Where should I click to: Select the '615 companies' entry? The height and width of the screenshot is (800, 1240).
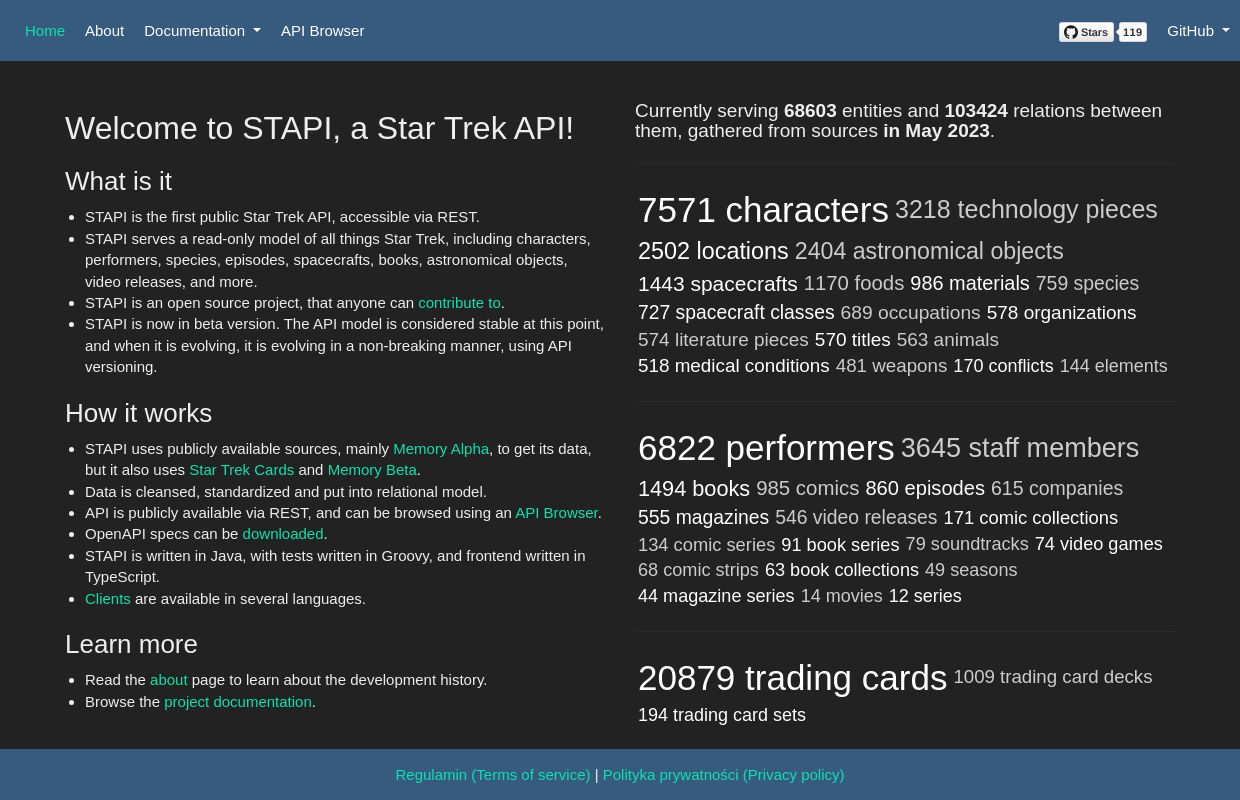coord(1057,489)
